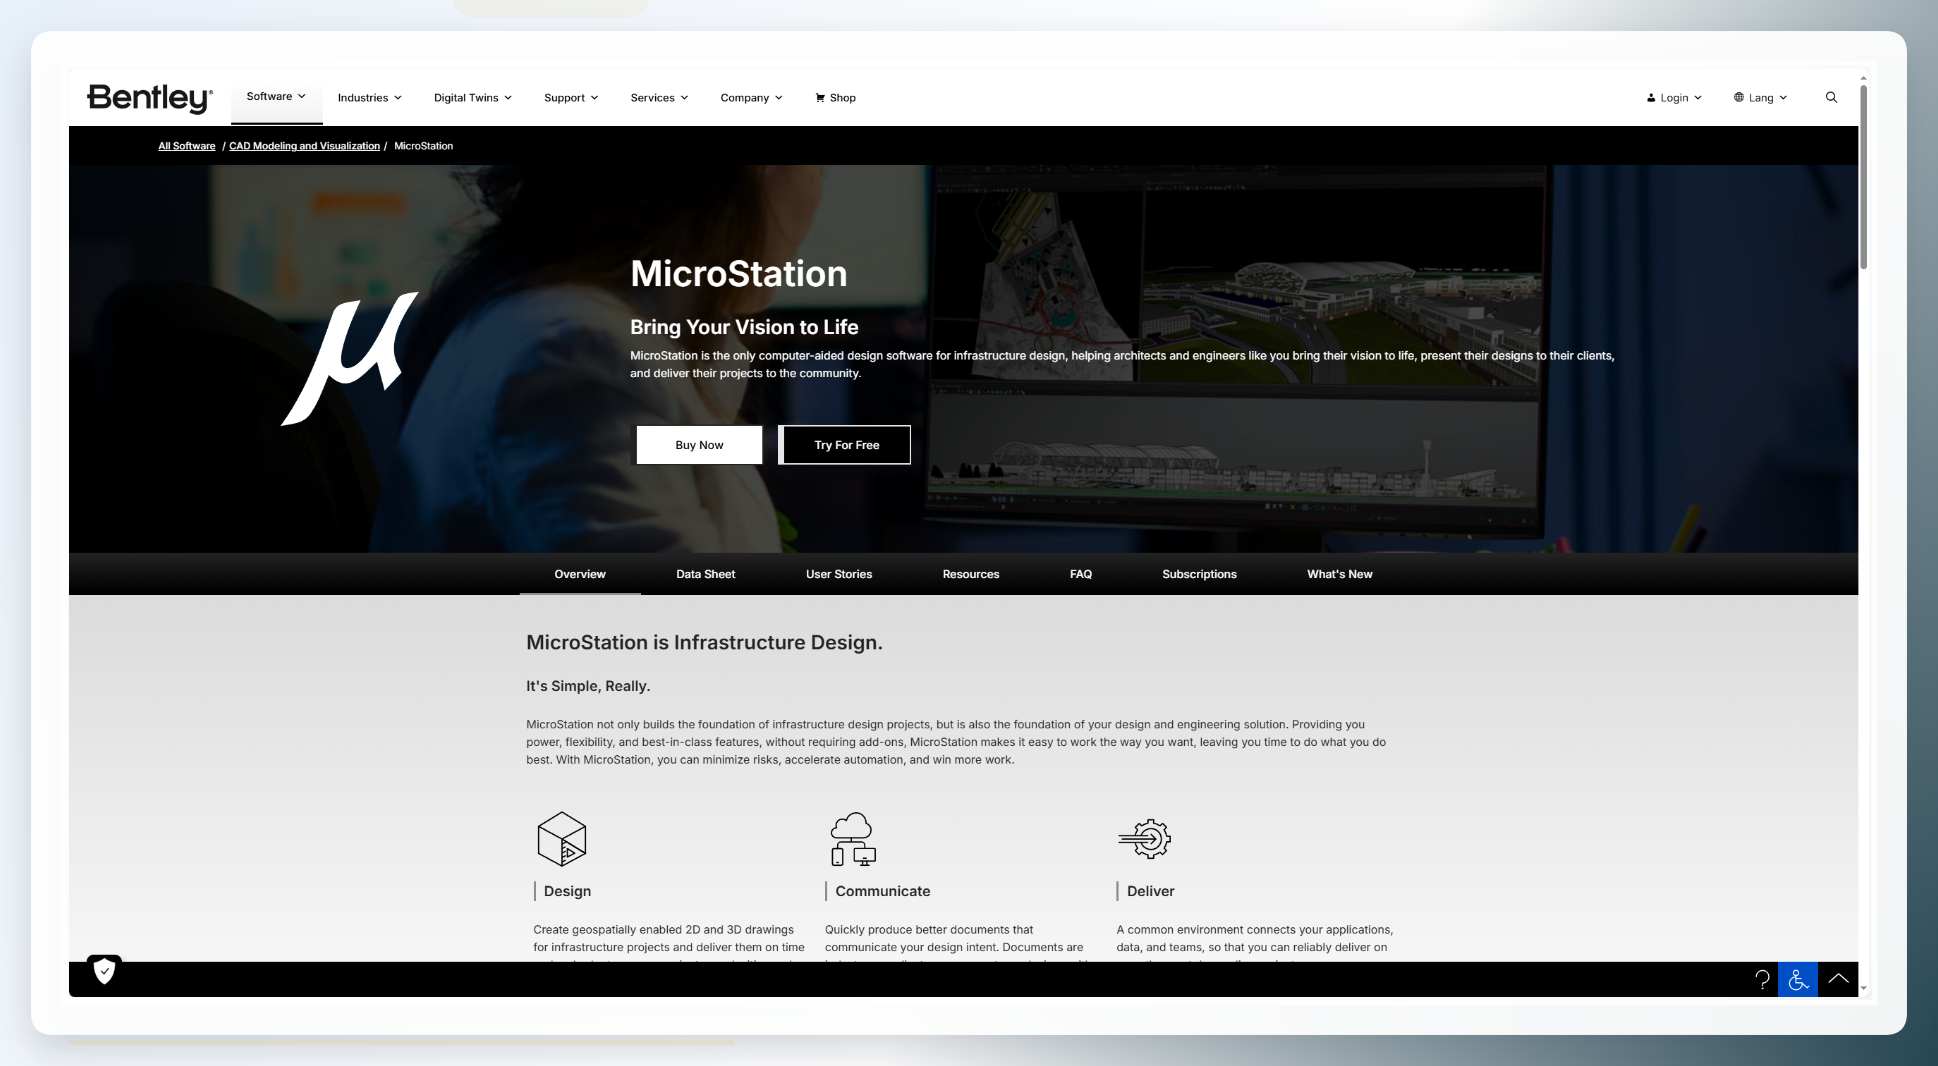1938x1066 pixels.
Task: Click the Buy Now button
Action: (699, 445)
